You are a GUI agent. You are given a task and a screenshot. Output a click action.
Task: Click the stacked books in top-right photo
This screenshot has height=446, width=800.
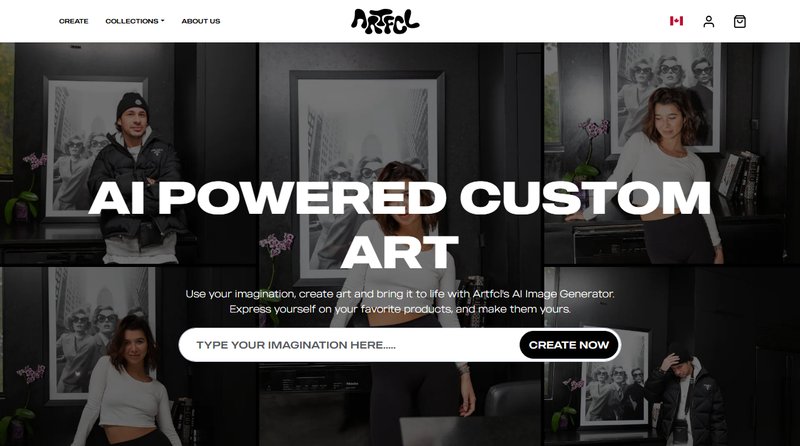740,175
